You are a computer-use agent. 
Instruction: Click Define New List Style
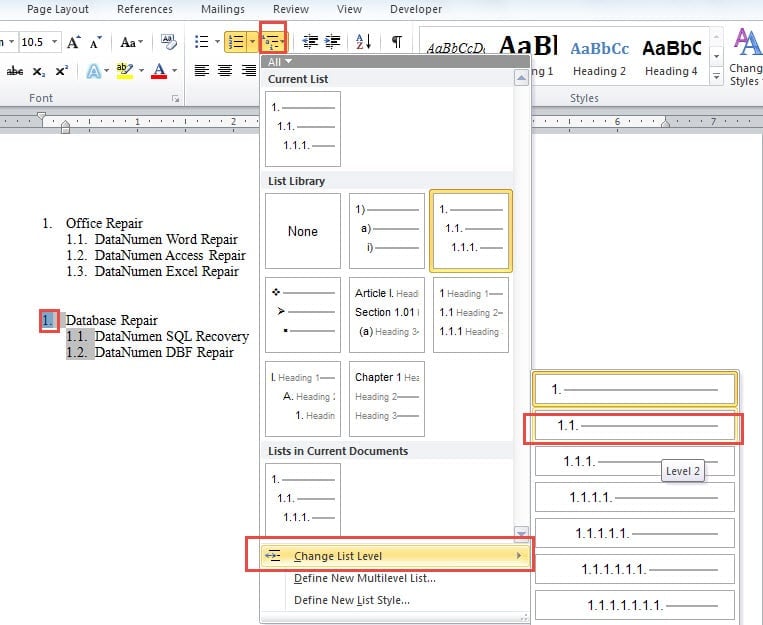(351, 600)
